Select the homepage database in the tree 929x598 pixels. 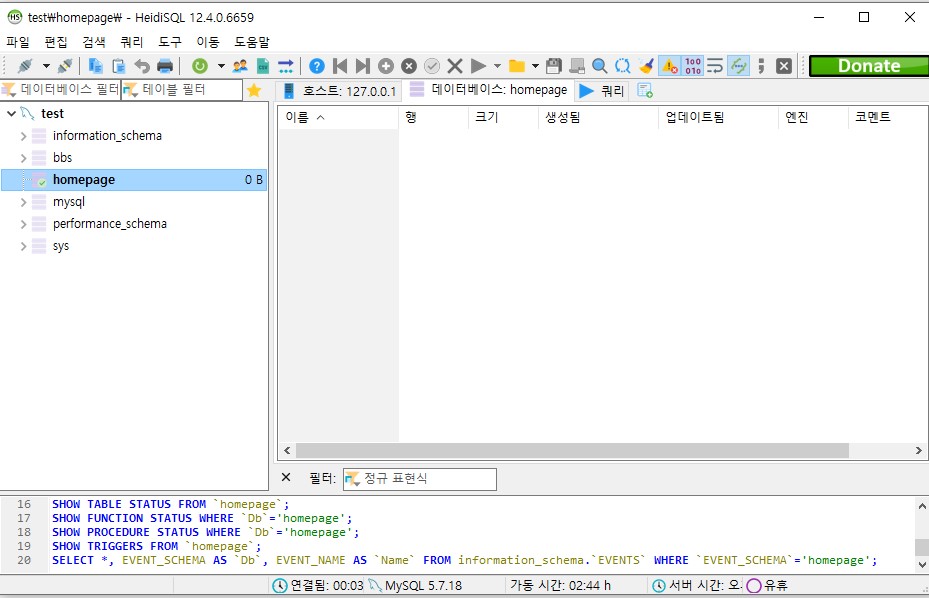click(134, 180)
